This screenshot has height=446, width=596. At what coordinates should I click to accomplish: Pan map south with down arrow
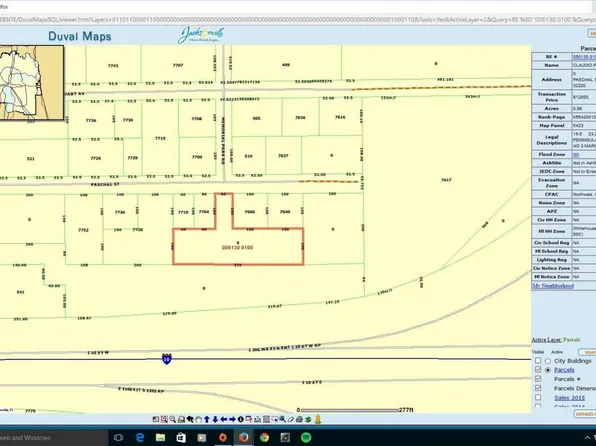tap(216, 419)
